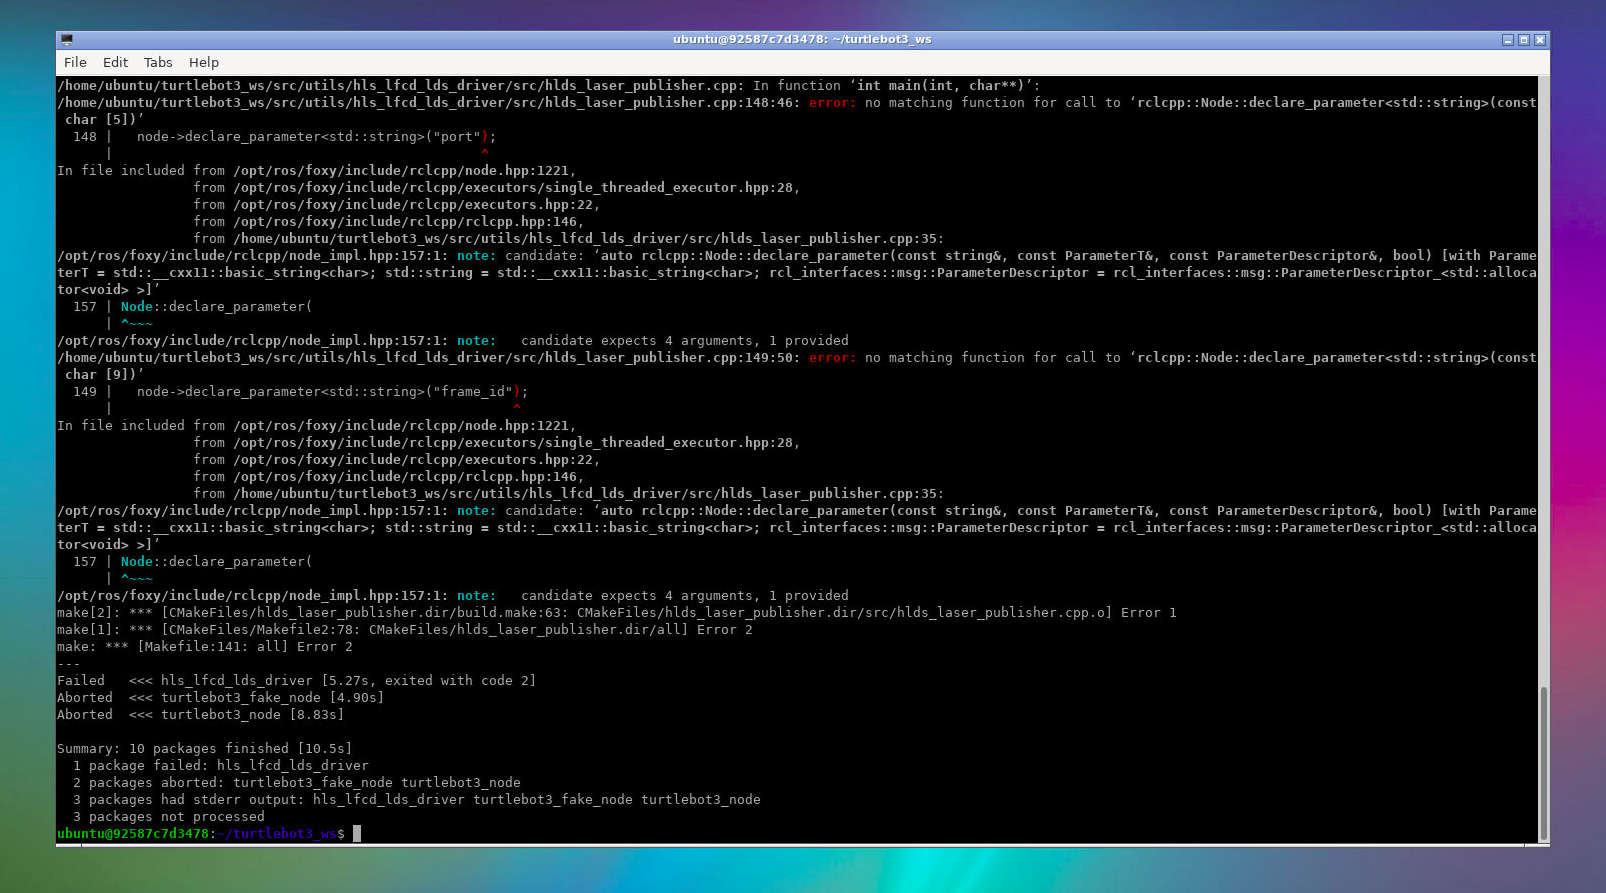Open the Tabs menu
Viewport: 1606px width, 893px height.
(158, 62)
